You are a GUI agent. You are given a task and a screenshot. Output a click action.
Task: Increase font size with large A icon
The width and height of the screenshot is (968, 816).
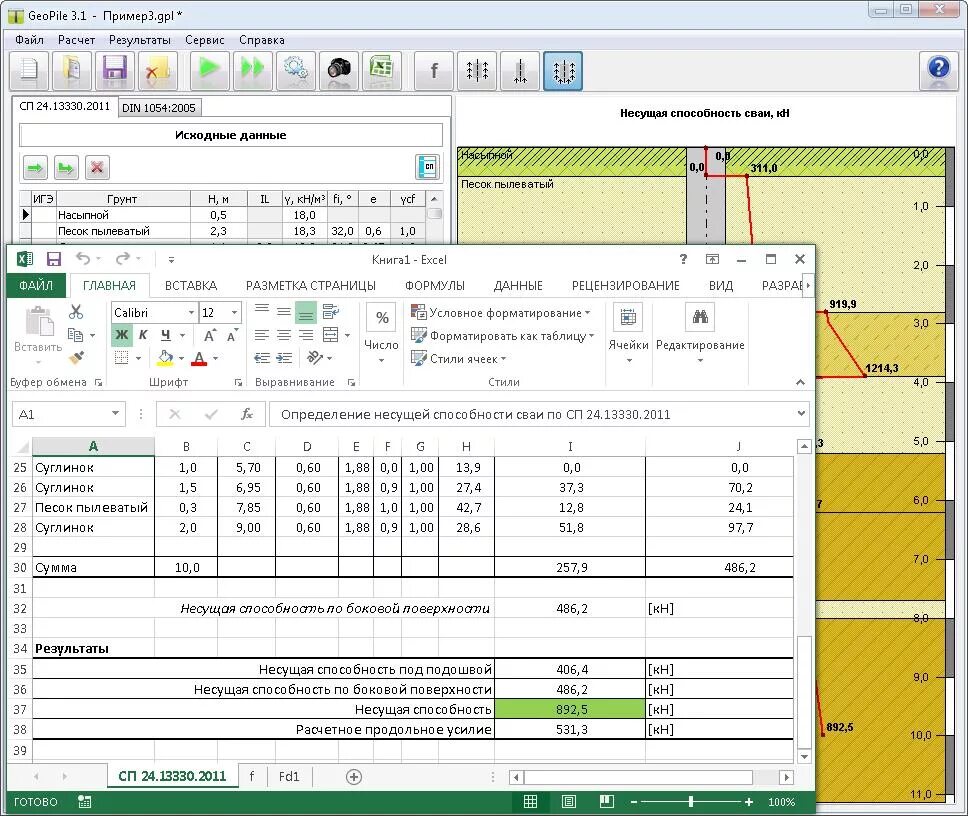(x=210, y=335)
